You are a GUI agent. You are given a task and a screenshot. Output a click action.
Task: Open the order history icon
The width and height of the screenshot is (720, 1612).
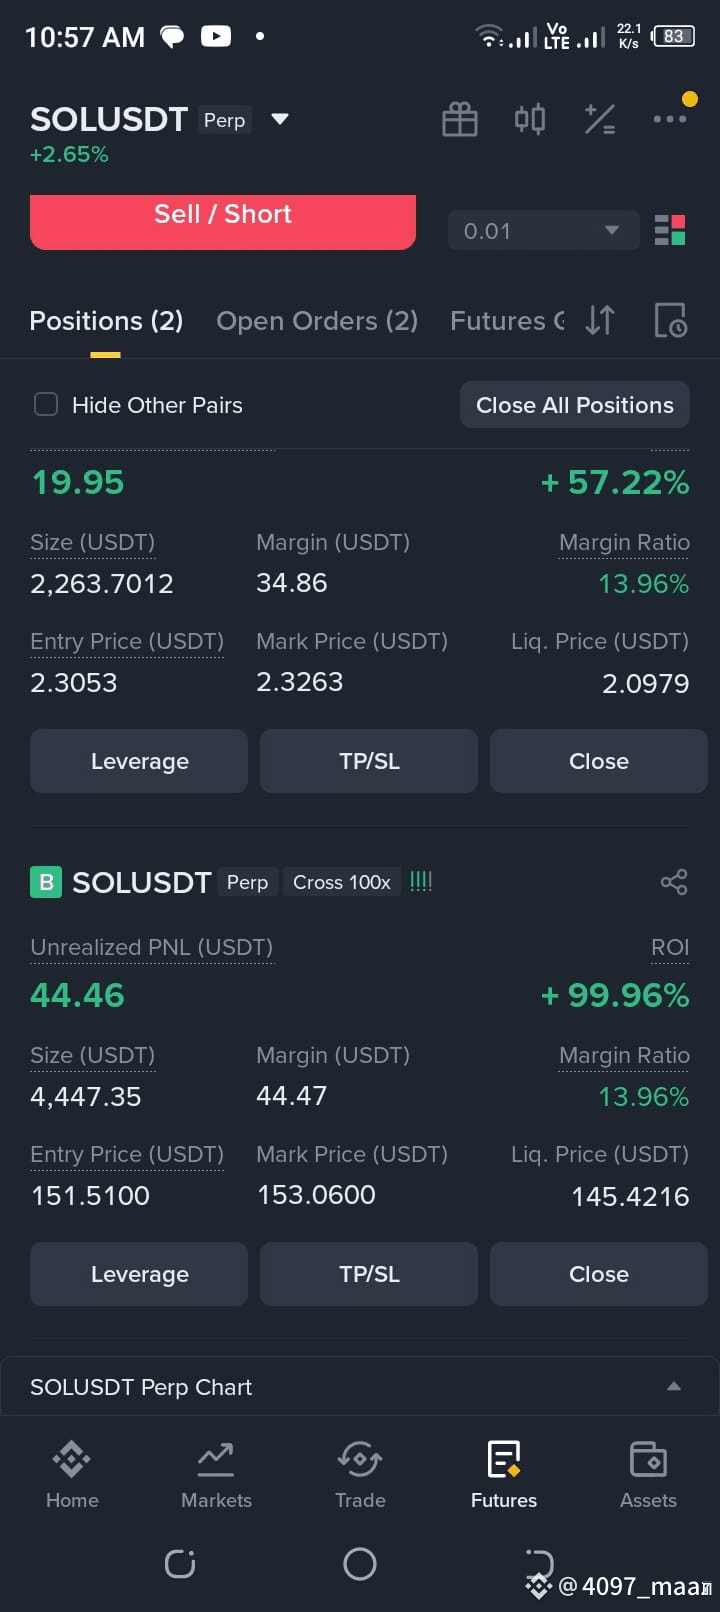tap(670, 320)
